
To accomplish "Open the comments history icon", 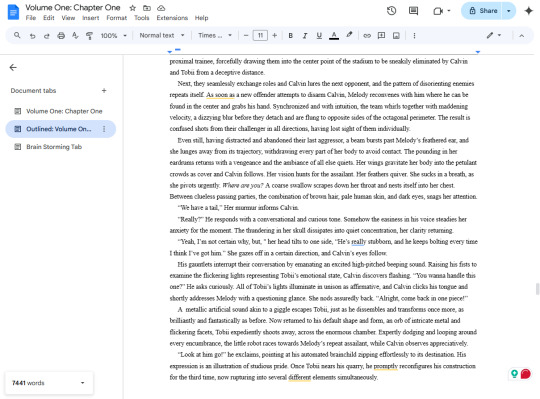I will 413,11.
